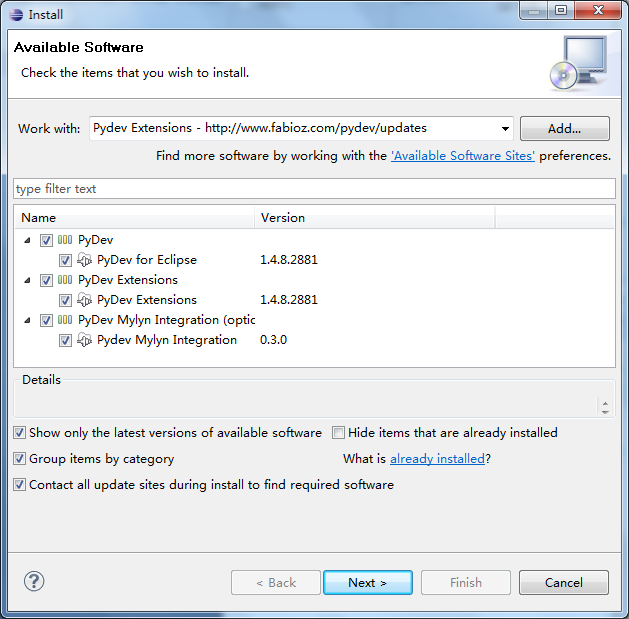Screen dimensions: 629x619
Task: Click the Version column header
Action: (374, 217)
